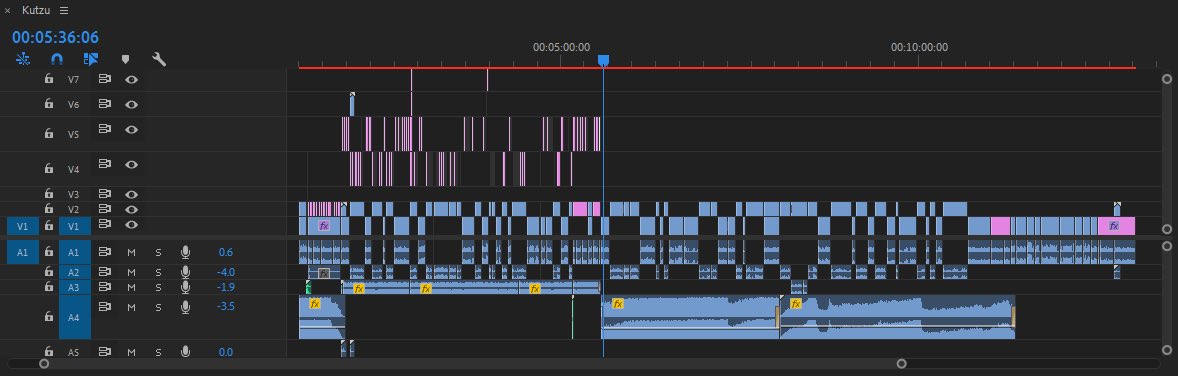Toggle lock on track V6
This screenshot has width=1178, height=376.
coord(49,104)
